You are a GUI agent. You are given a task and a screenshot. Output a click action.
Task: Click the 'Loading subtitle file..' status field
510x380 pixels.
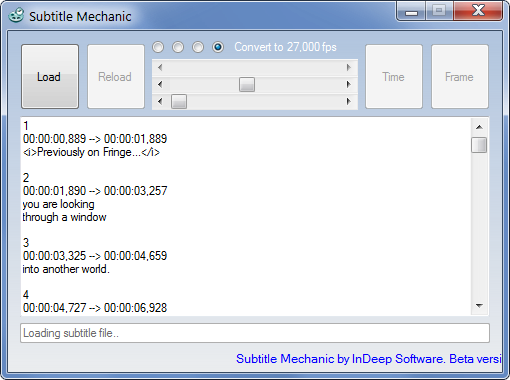coord(255,333)
